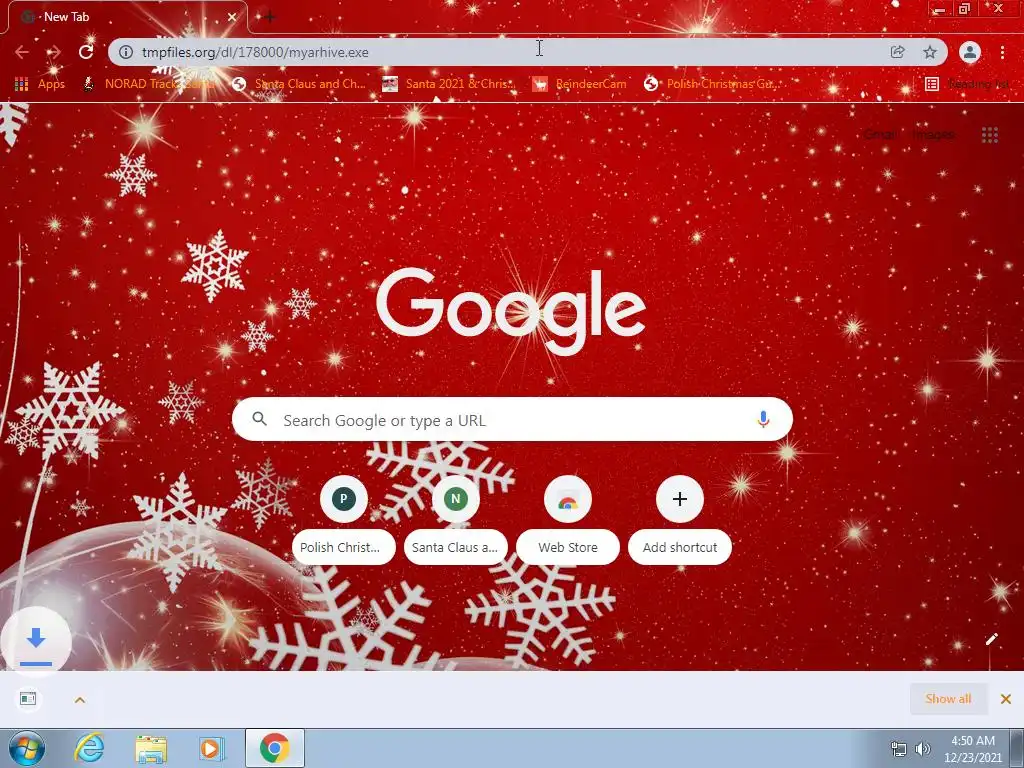Click the blue download arrow bubble
The height and width of the screenshot is (768, 1024).
coord(36,641)
